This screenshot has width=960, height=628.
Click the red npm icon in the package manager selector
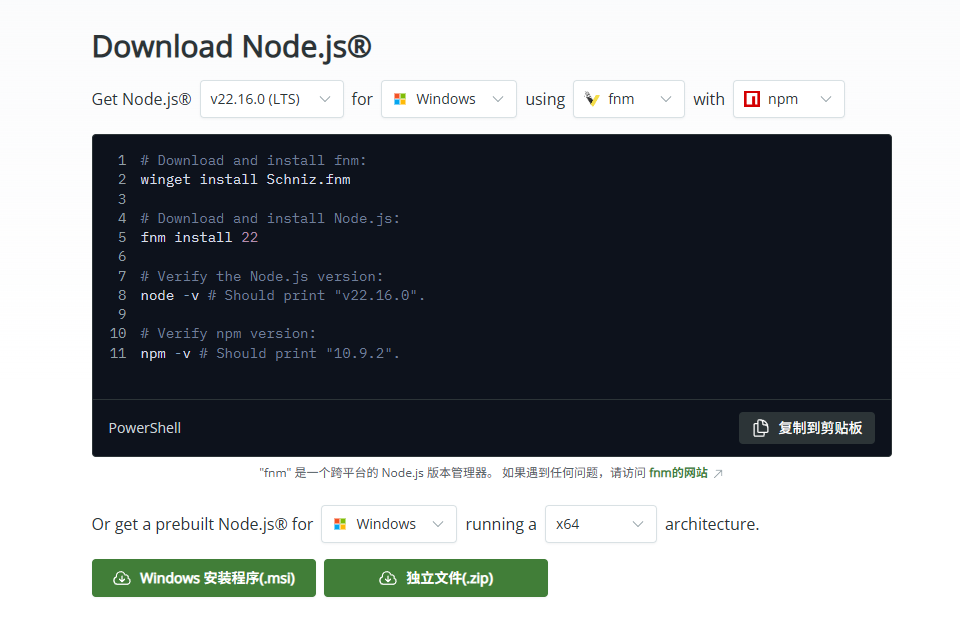coord(754,99)
